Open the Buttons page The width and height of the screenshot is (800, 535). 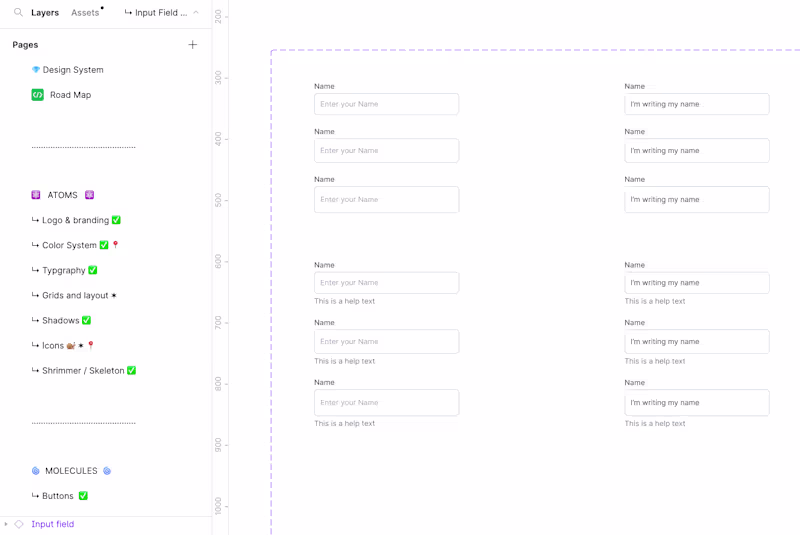tap(58, 496)
